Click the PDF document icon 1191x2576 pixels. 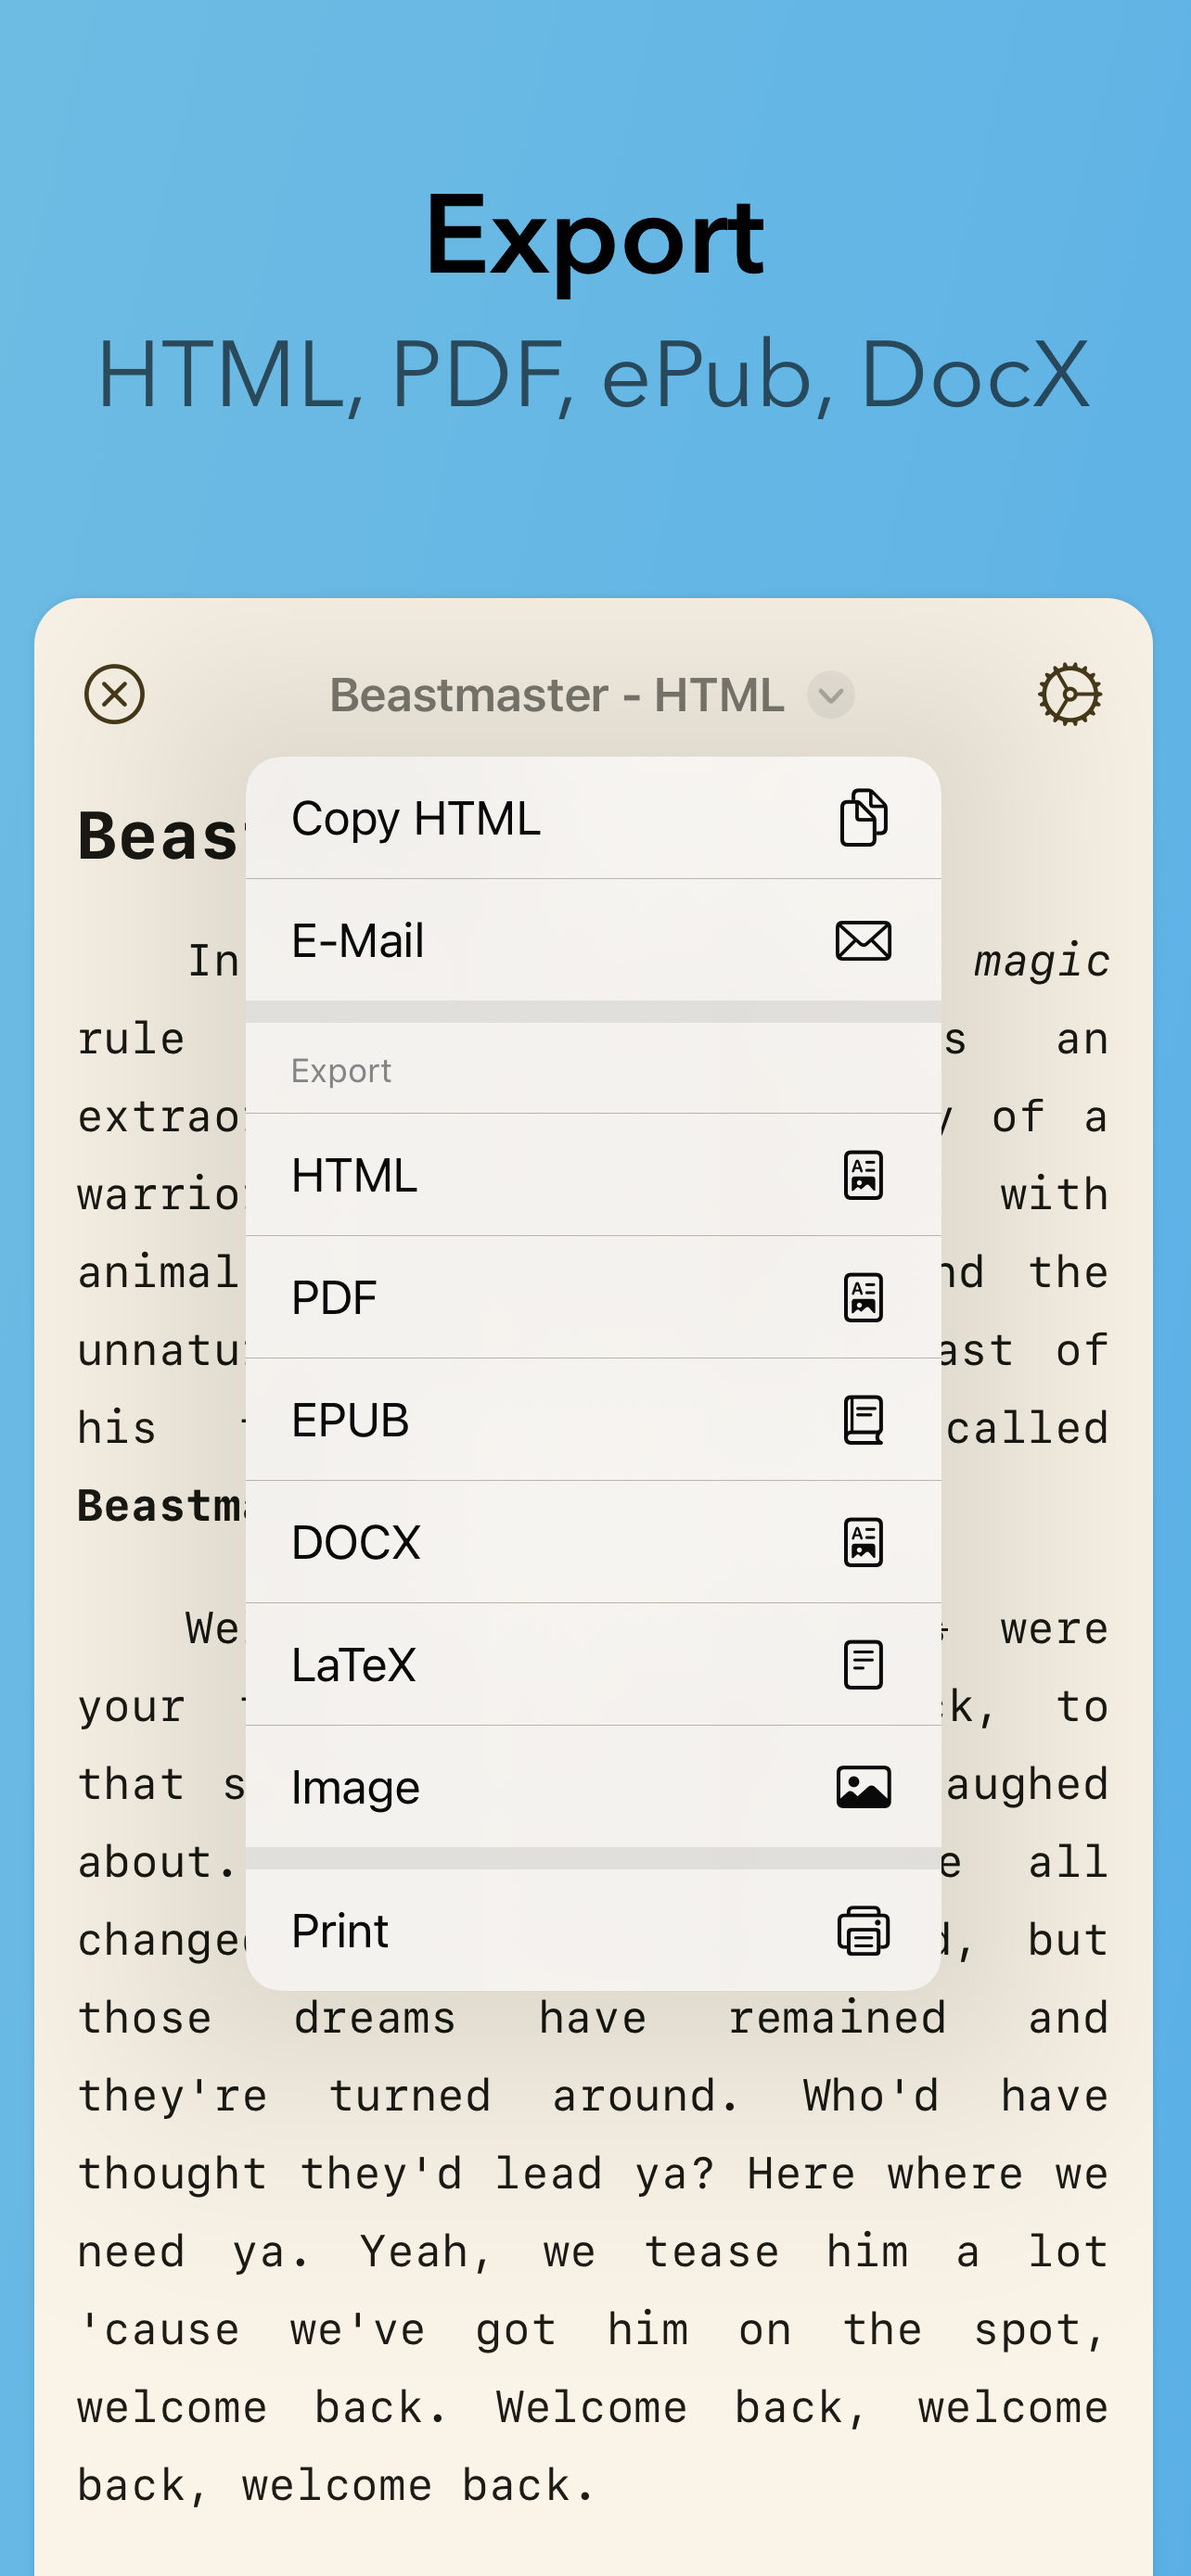click(863, 1297)
